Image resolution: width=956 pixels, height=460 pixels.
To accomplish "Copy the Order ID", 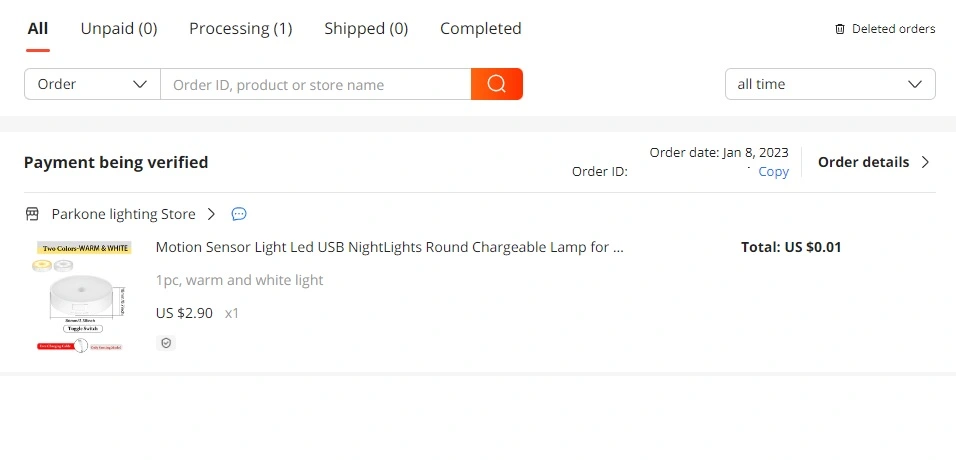I will tap(773, 172).
